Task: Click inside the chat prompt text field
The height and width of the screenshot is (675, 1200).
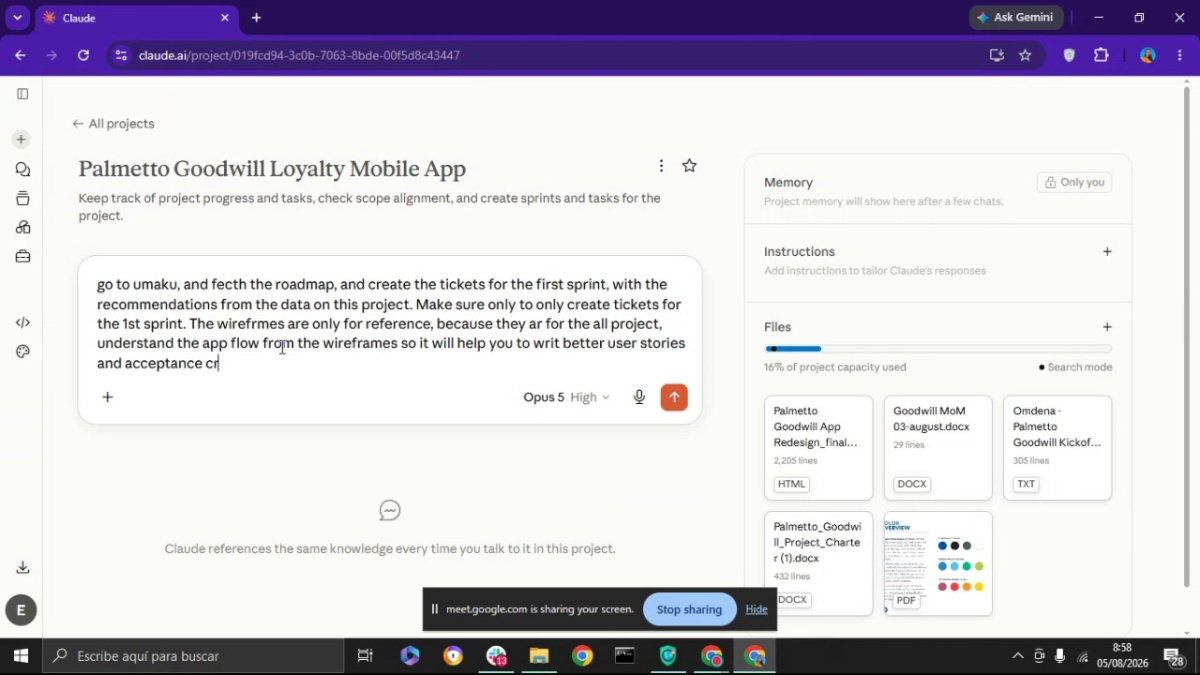Action: tap(390, 323)
